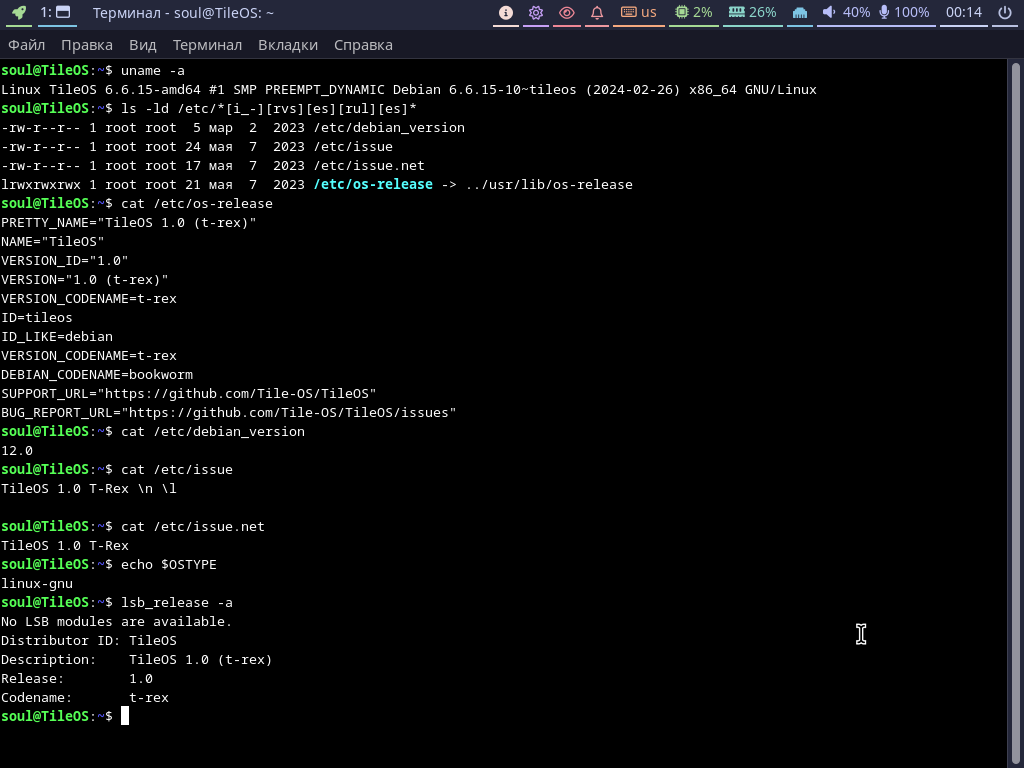Screen dimensions: 1024x768
Task: Toggle the eye indicator in top bar
Action: pos(566,12)
